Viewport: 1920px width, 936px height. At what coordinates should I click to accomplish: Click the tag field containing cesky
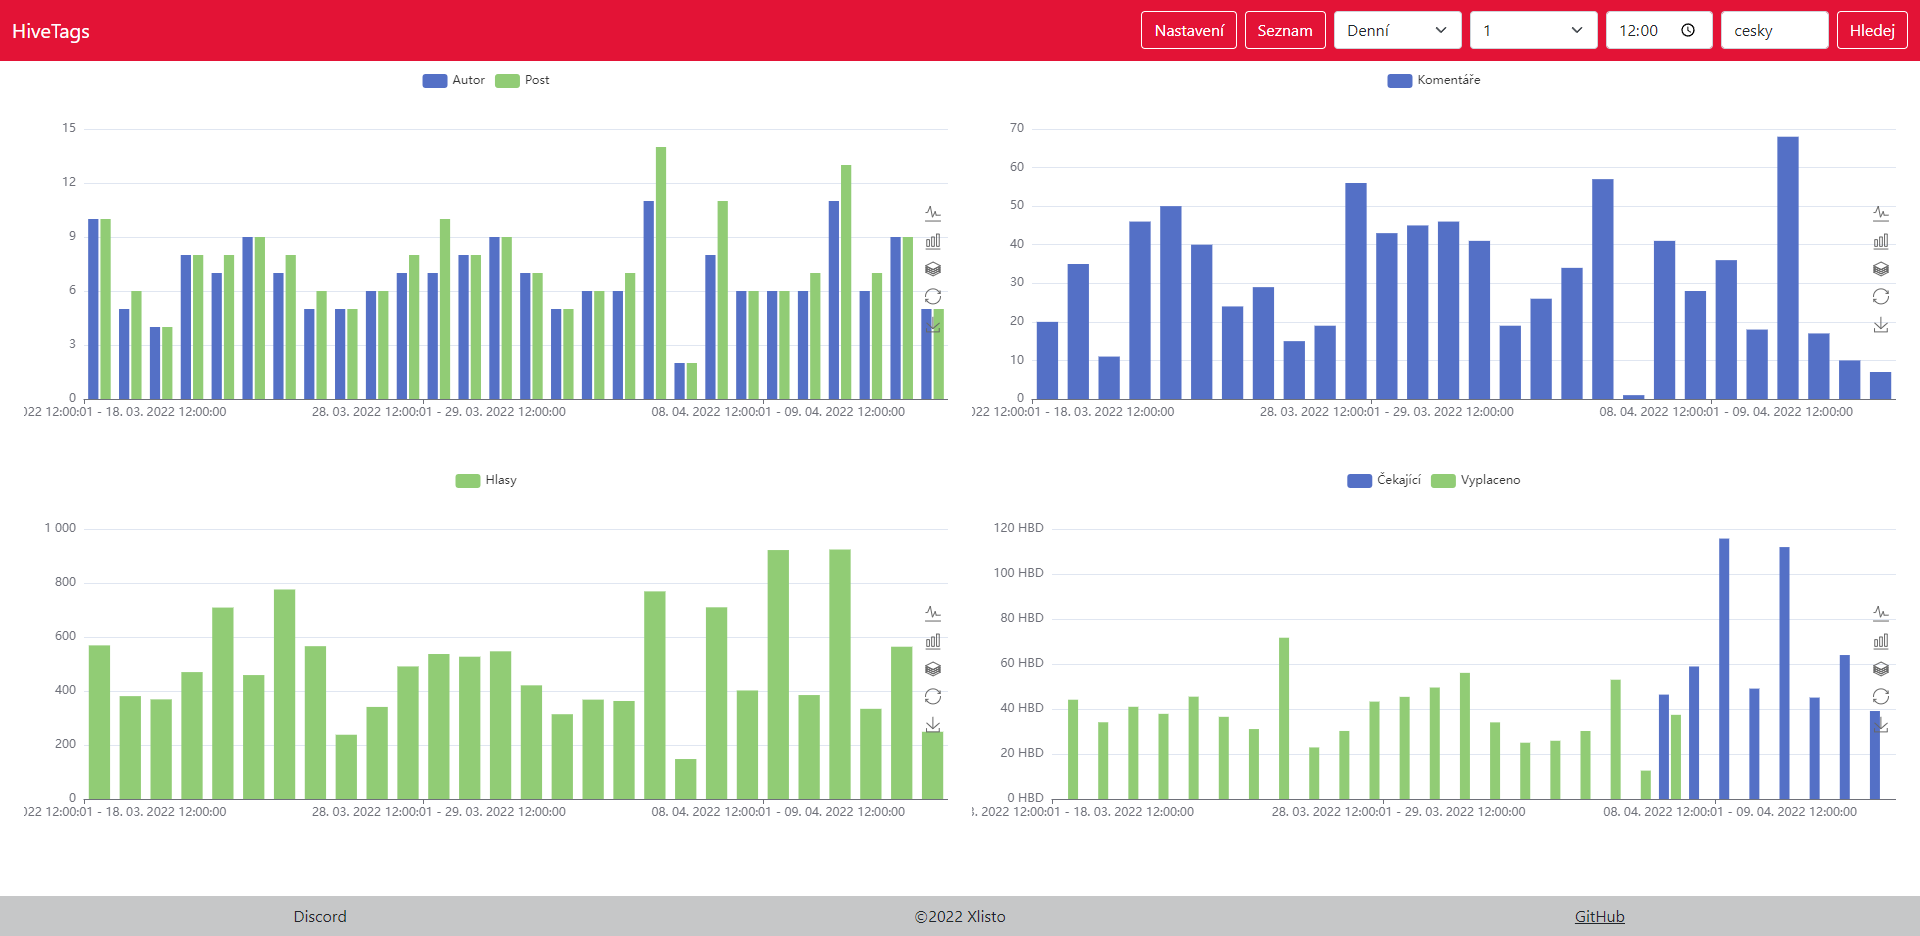[x=1775, y=30]
